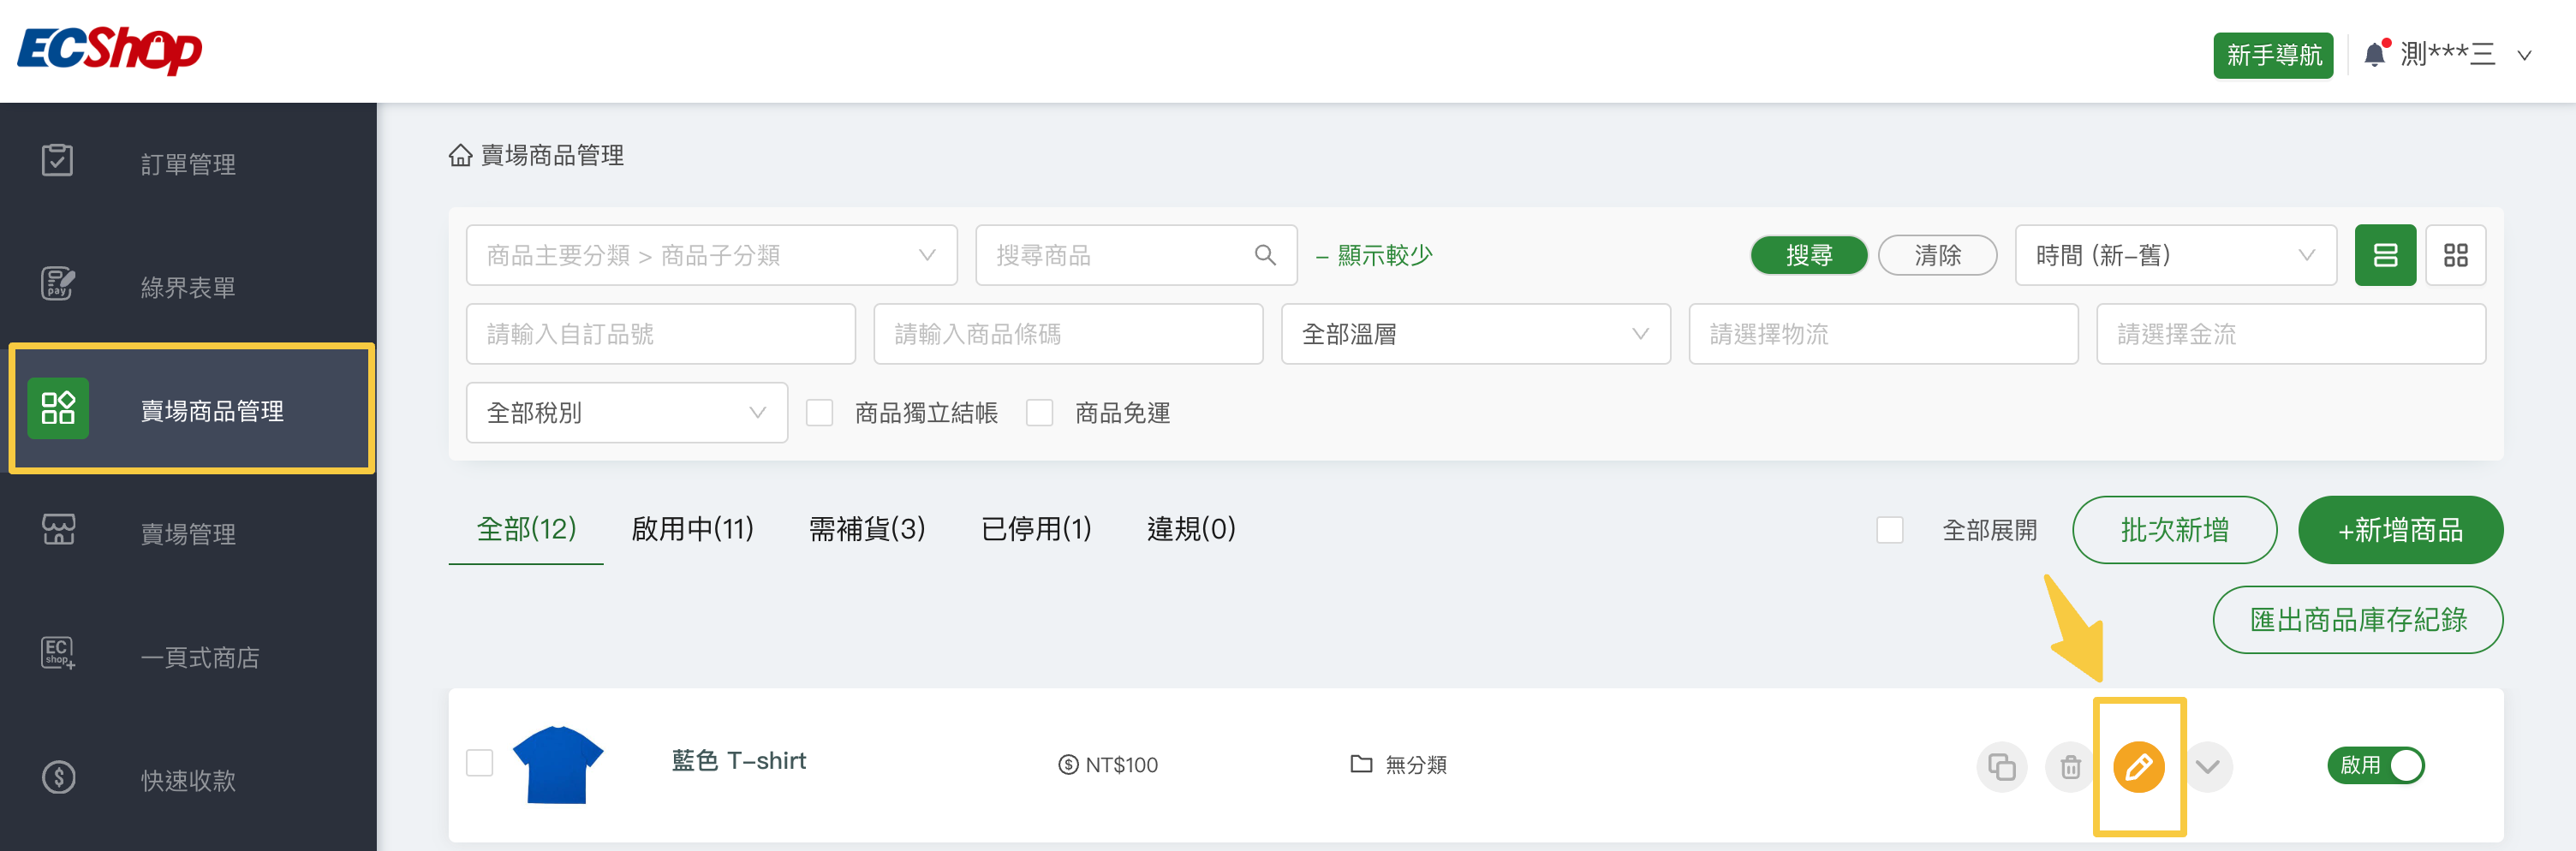Open the 時間 (新-舊) sort dropdown
The width and height of the screenshot is (2576, 851).
click(2175, 255)
